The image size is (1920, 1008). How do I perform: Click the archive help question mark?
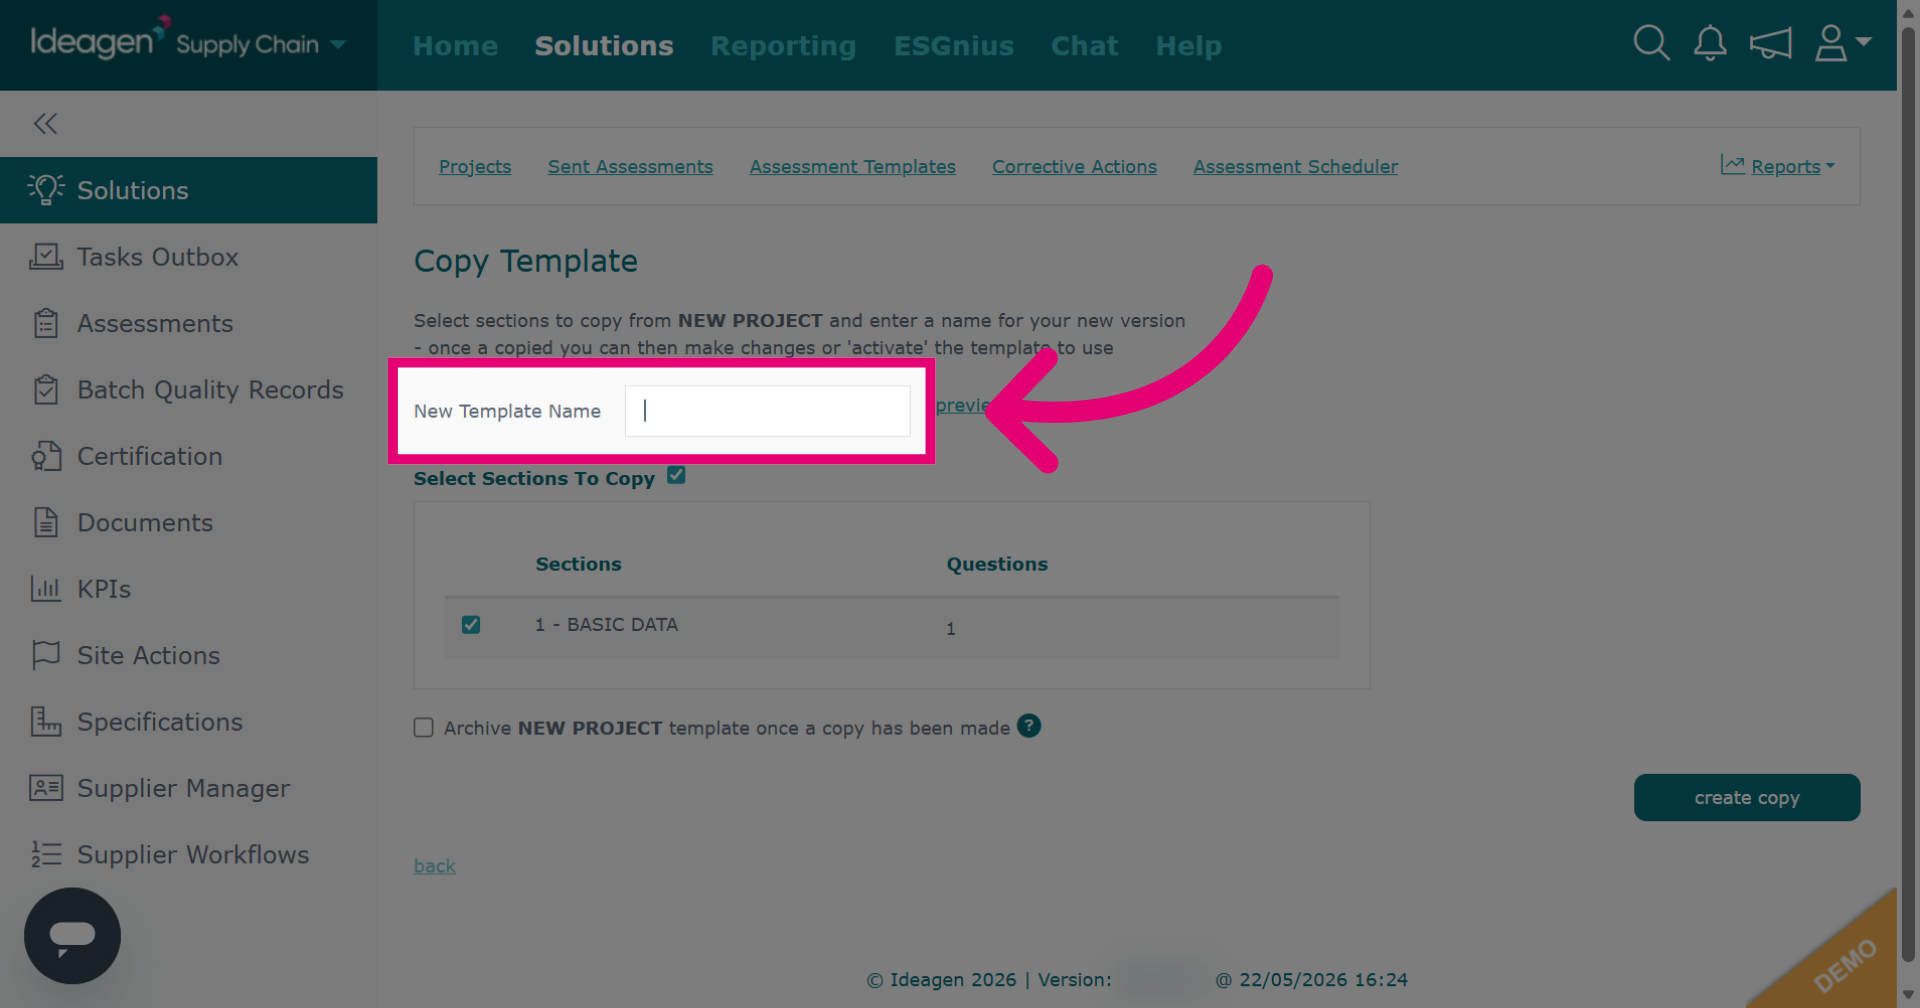click(x=1029, y=726)
